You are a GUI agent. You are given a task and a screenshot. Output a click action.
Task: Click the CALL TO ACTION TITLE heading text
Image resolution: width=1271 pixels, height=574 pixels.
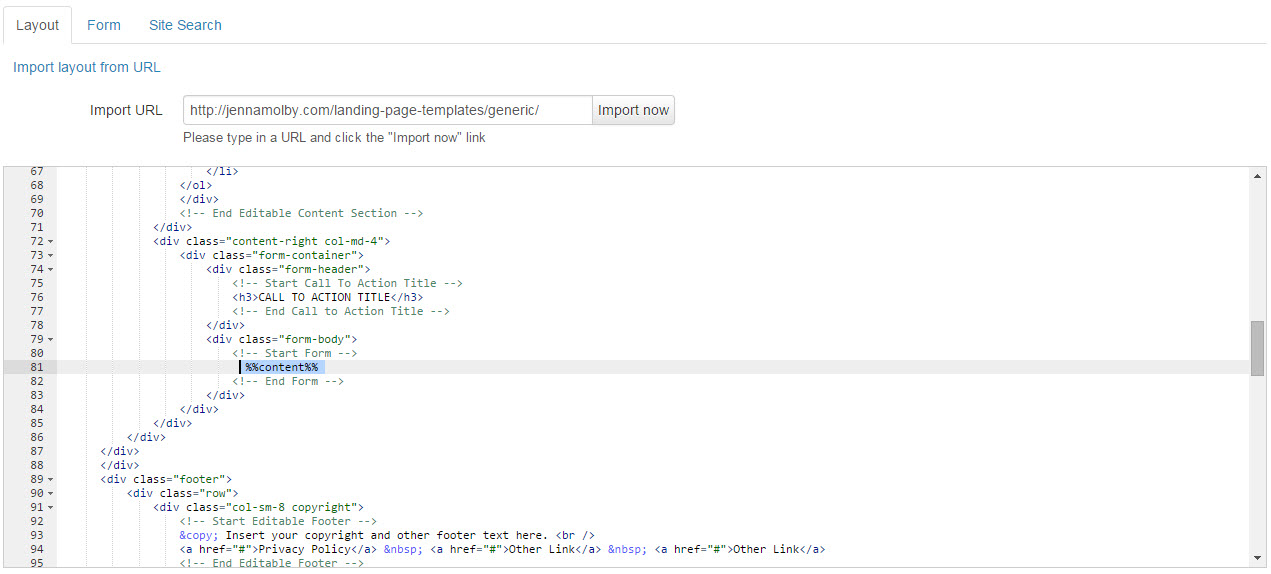click(x=323, y=297)
